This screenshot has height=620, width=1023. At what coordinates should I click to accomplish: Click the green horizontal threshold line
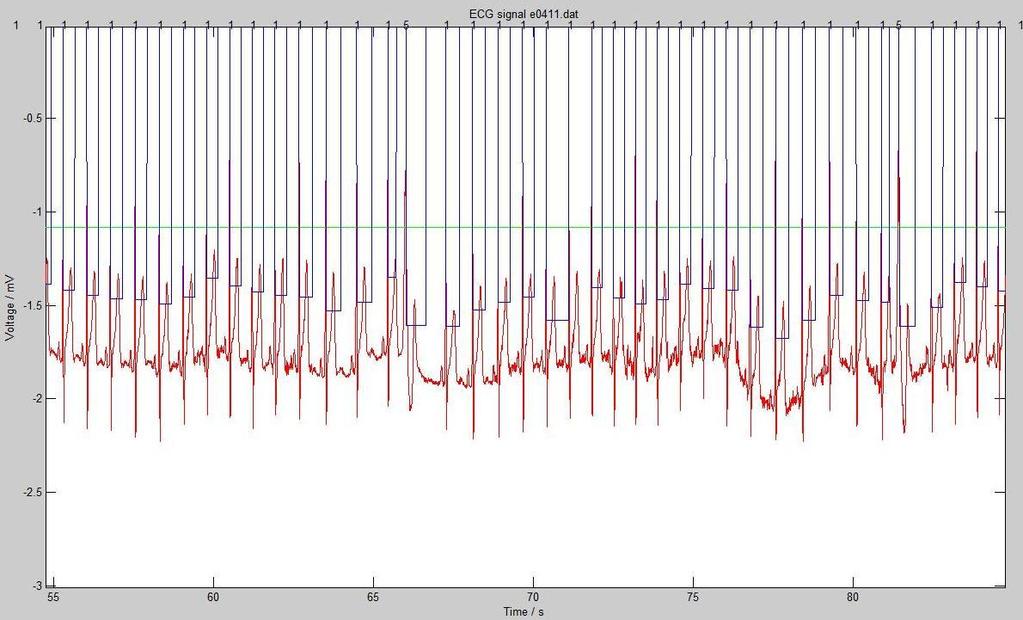[526, 227]
